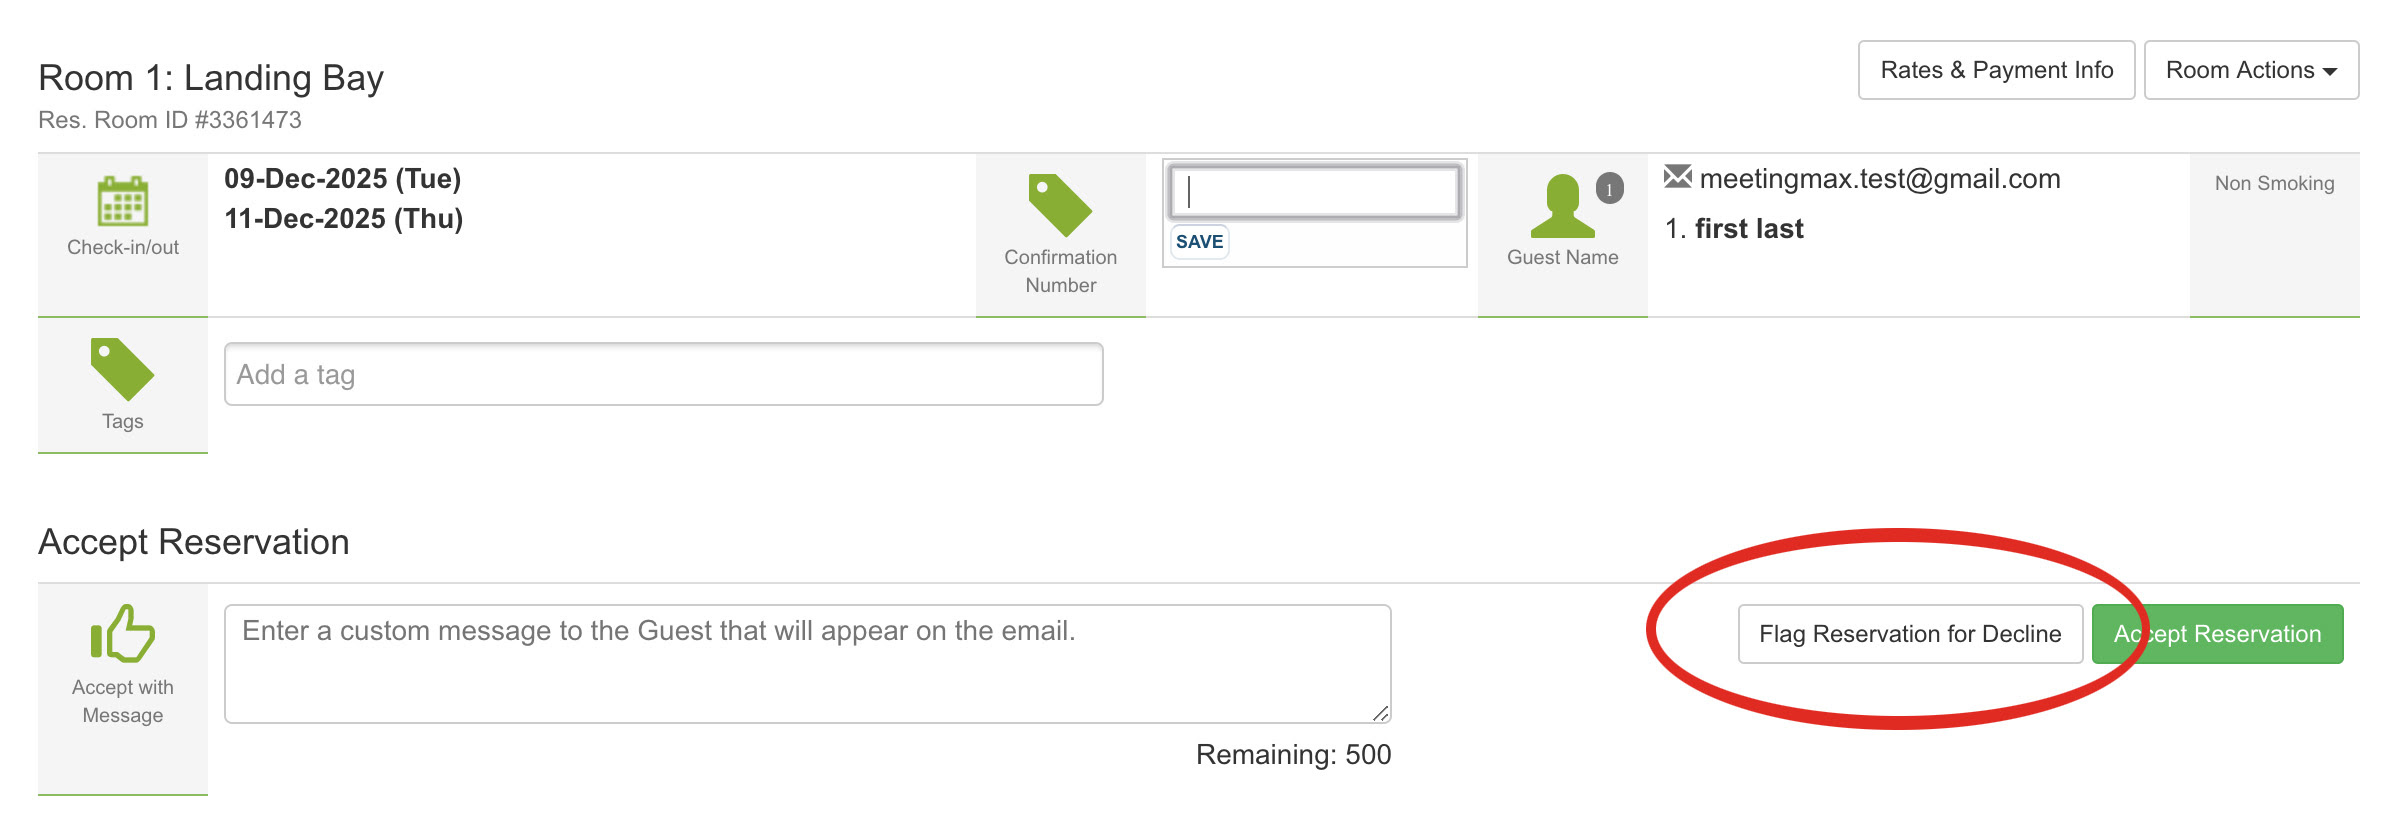Click the Check-in/out calendar icon

[123, 201]
